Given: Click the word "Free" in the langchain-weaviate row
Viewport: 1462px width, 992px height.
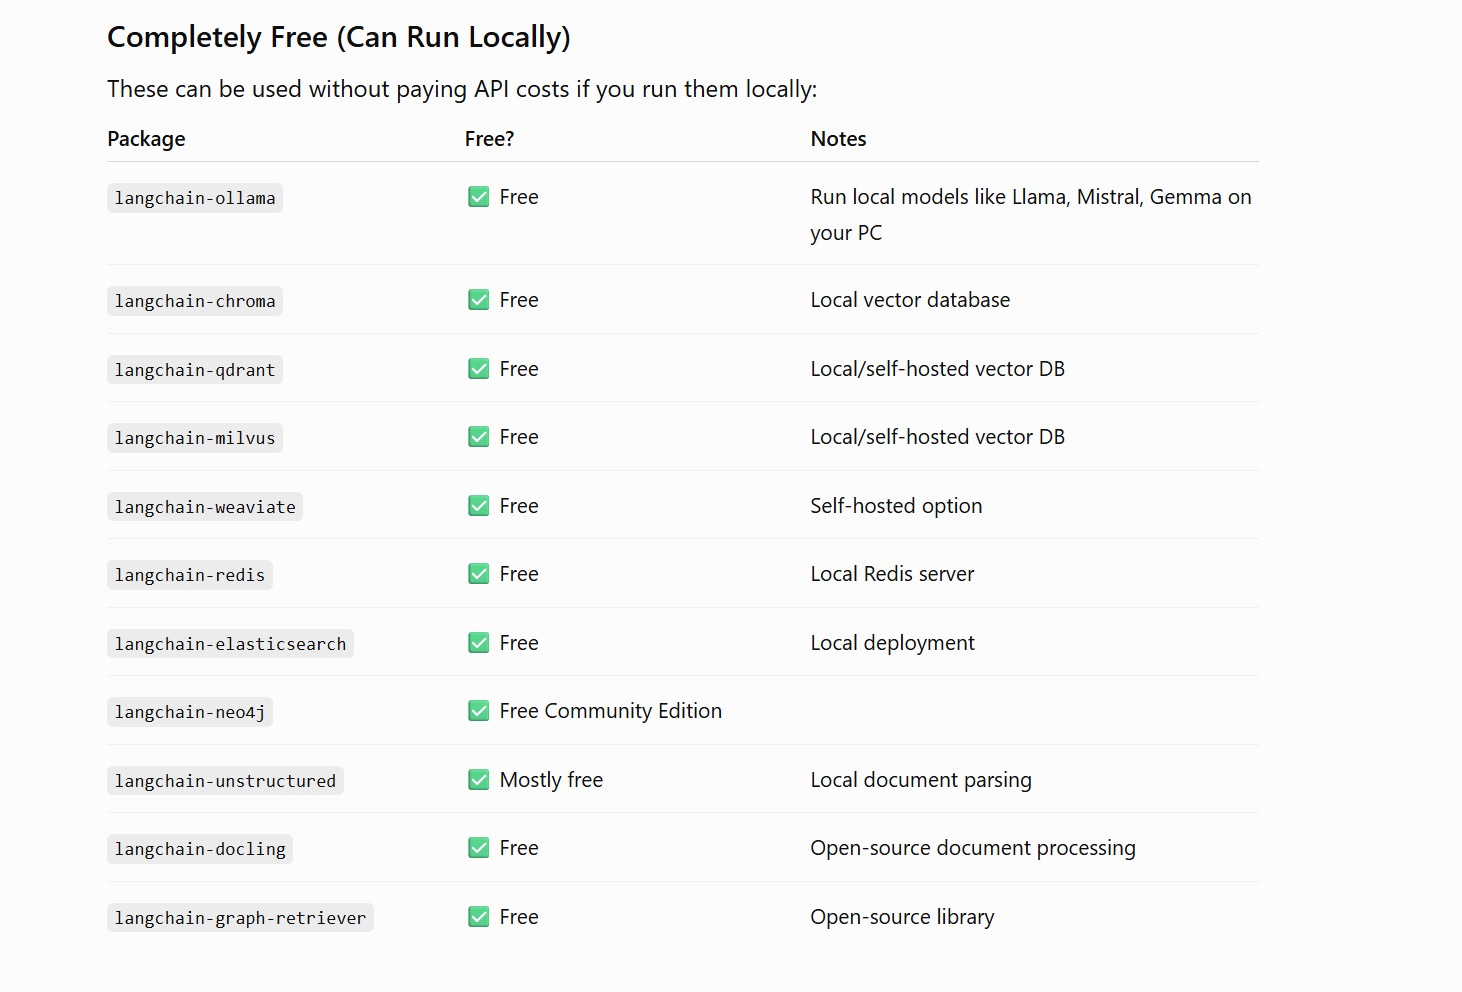Looking at the screenshot, I should click(x=519, y=506).
